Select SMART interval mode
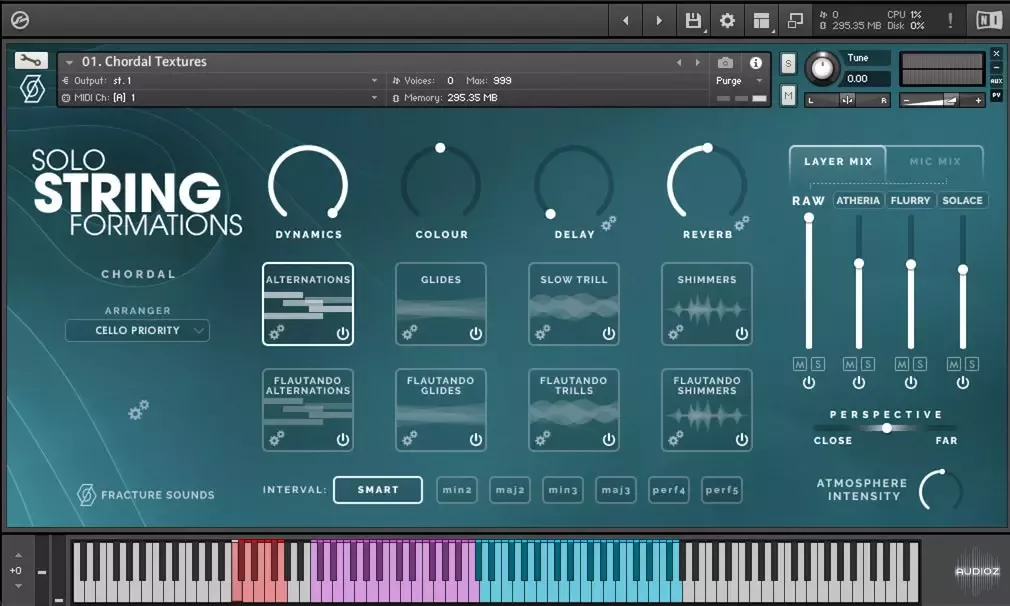Image resolution: width=1010 pixels, height=606 pixels. [x=378, y=489]
